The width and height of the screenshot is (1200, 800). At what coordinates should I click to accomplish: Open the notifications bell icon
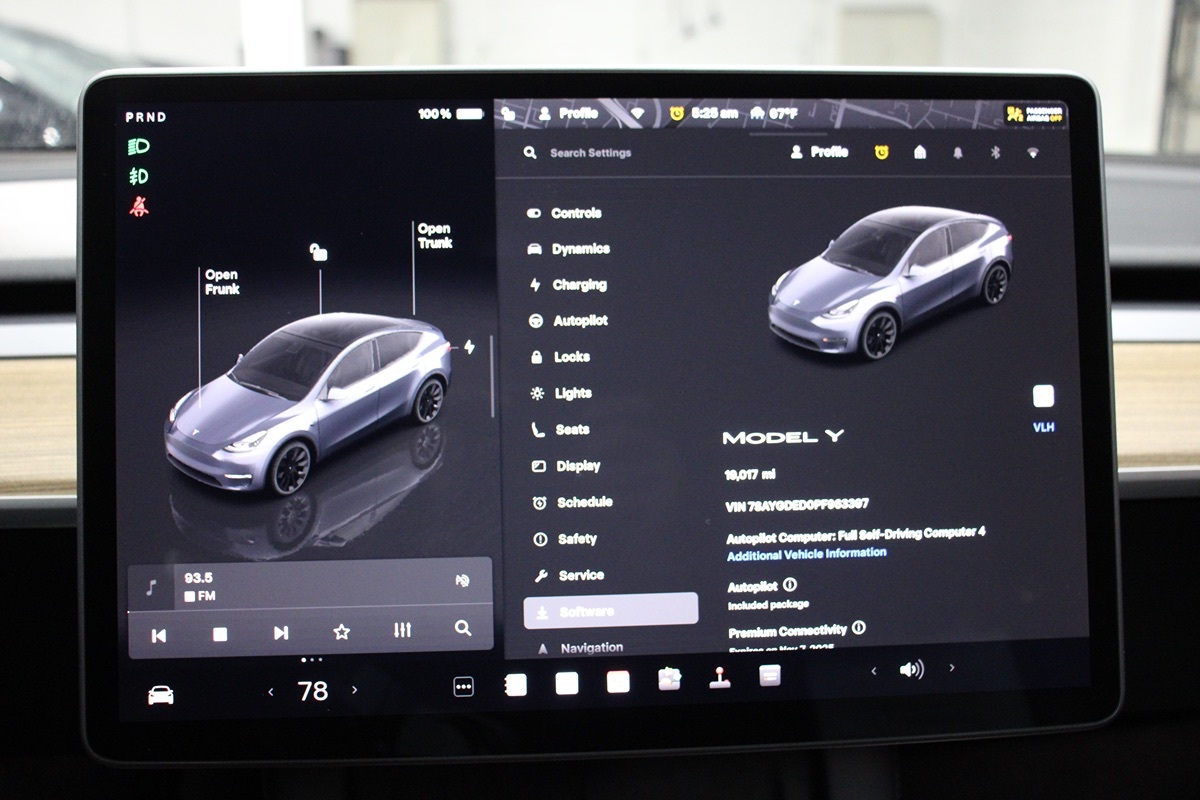(958, 153)
